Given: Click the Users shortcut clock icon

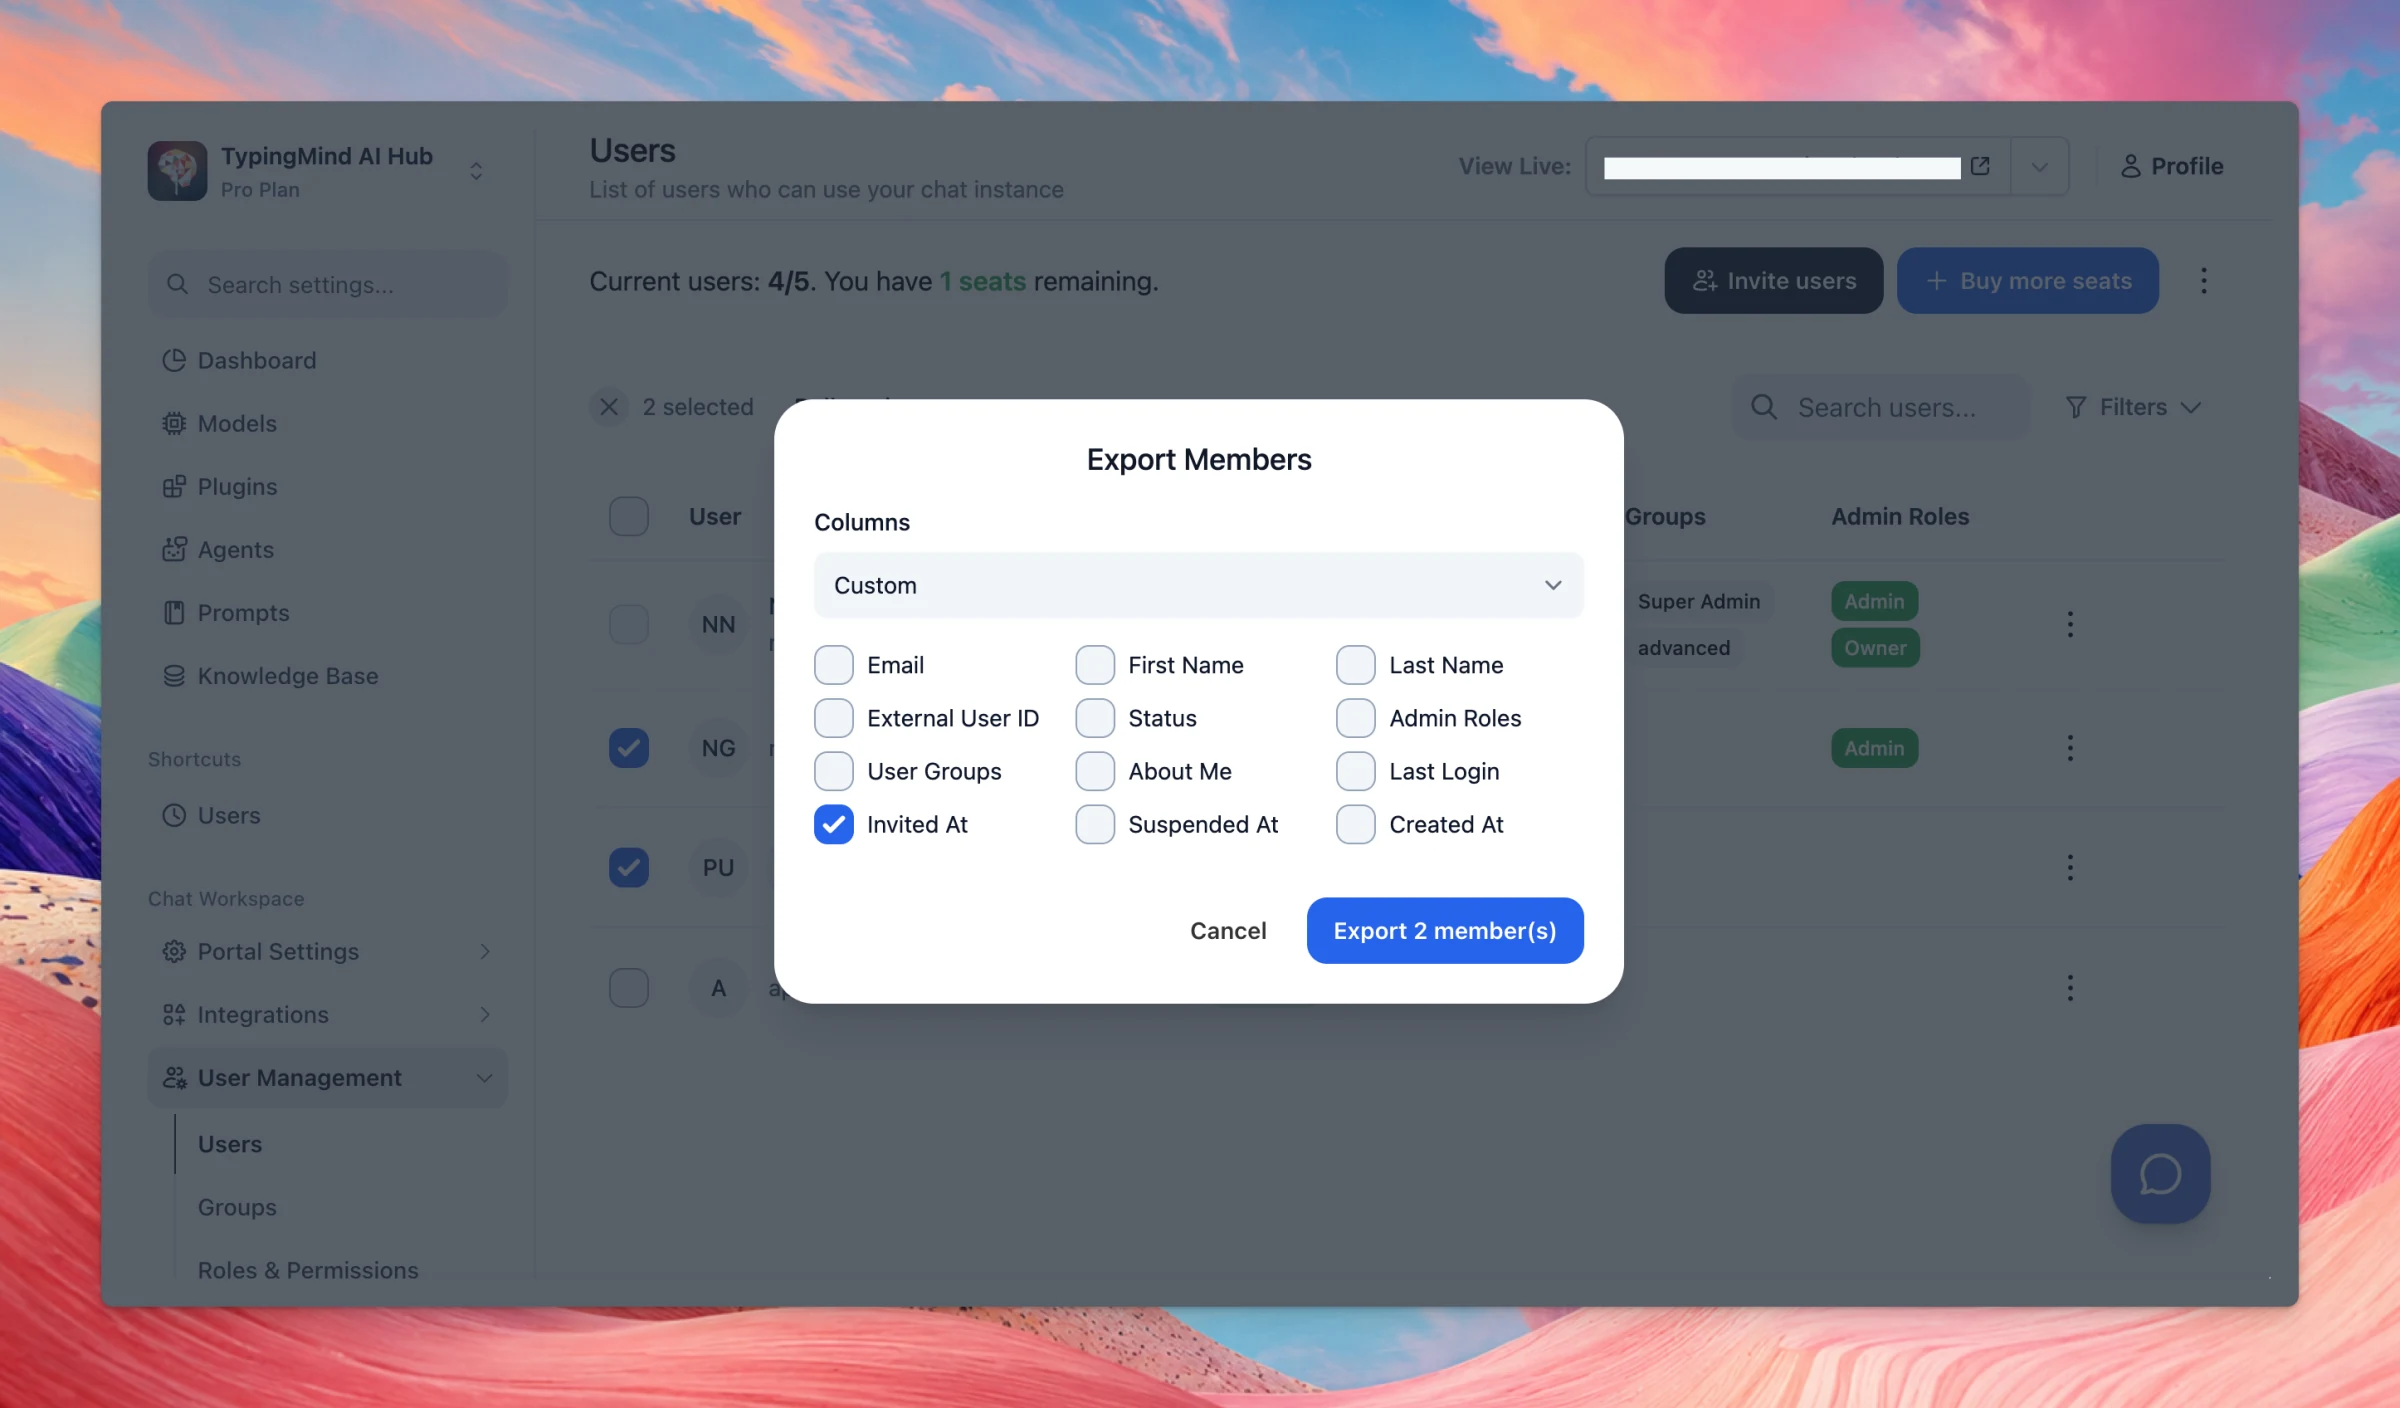Looking at the screenshot, I should click(174, 815).
